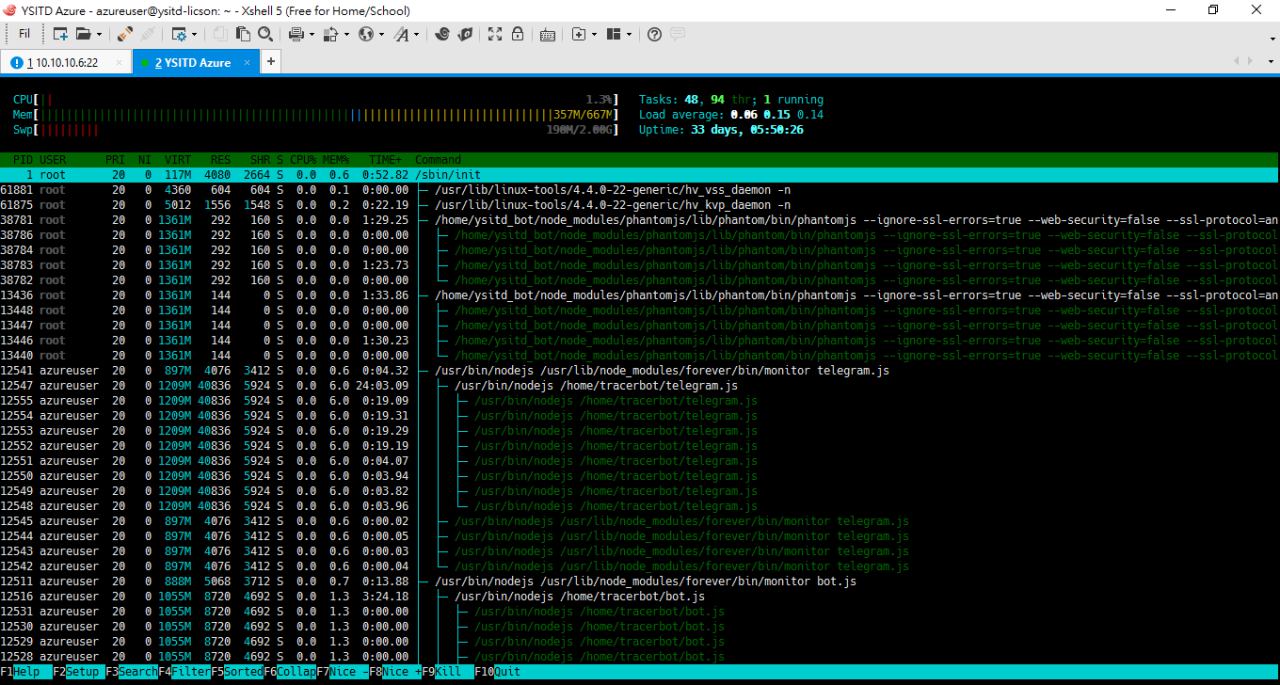Click the Print icon in toolbar
Image resolution: width=1280 pixels, height=685 pixels.
pyautogui.click(x=296, y=34)
